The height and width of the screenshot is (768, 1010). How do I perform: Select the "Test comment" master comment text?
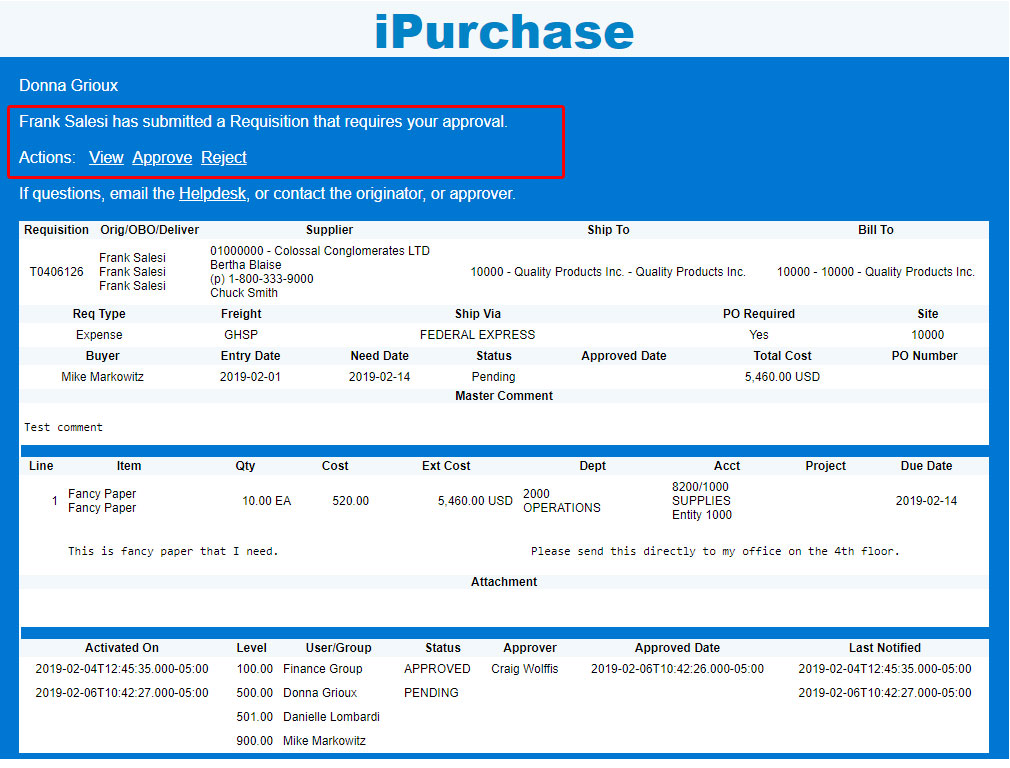[x=63, y=427]
